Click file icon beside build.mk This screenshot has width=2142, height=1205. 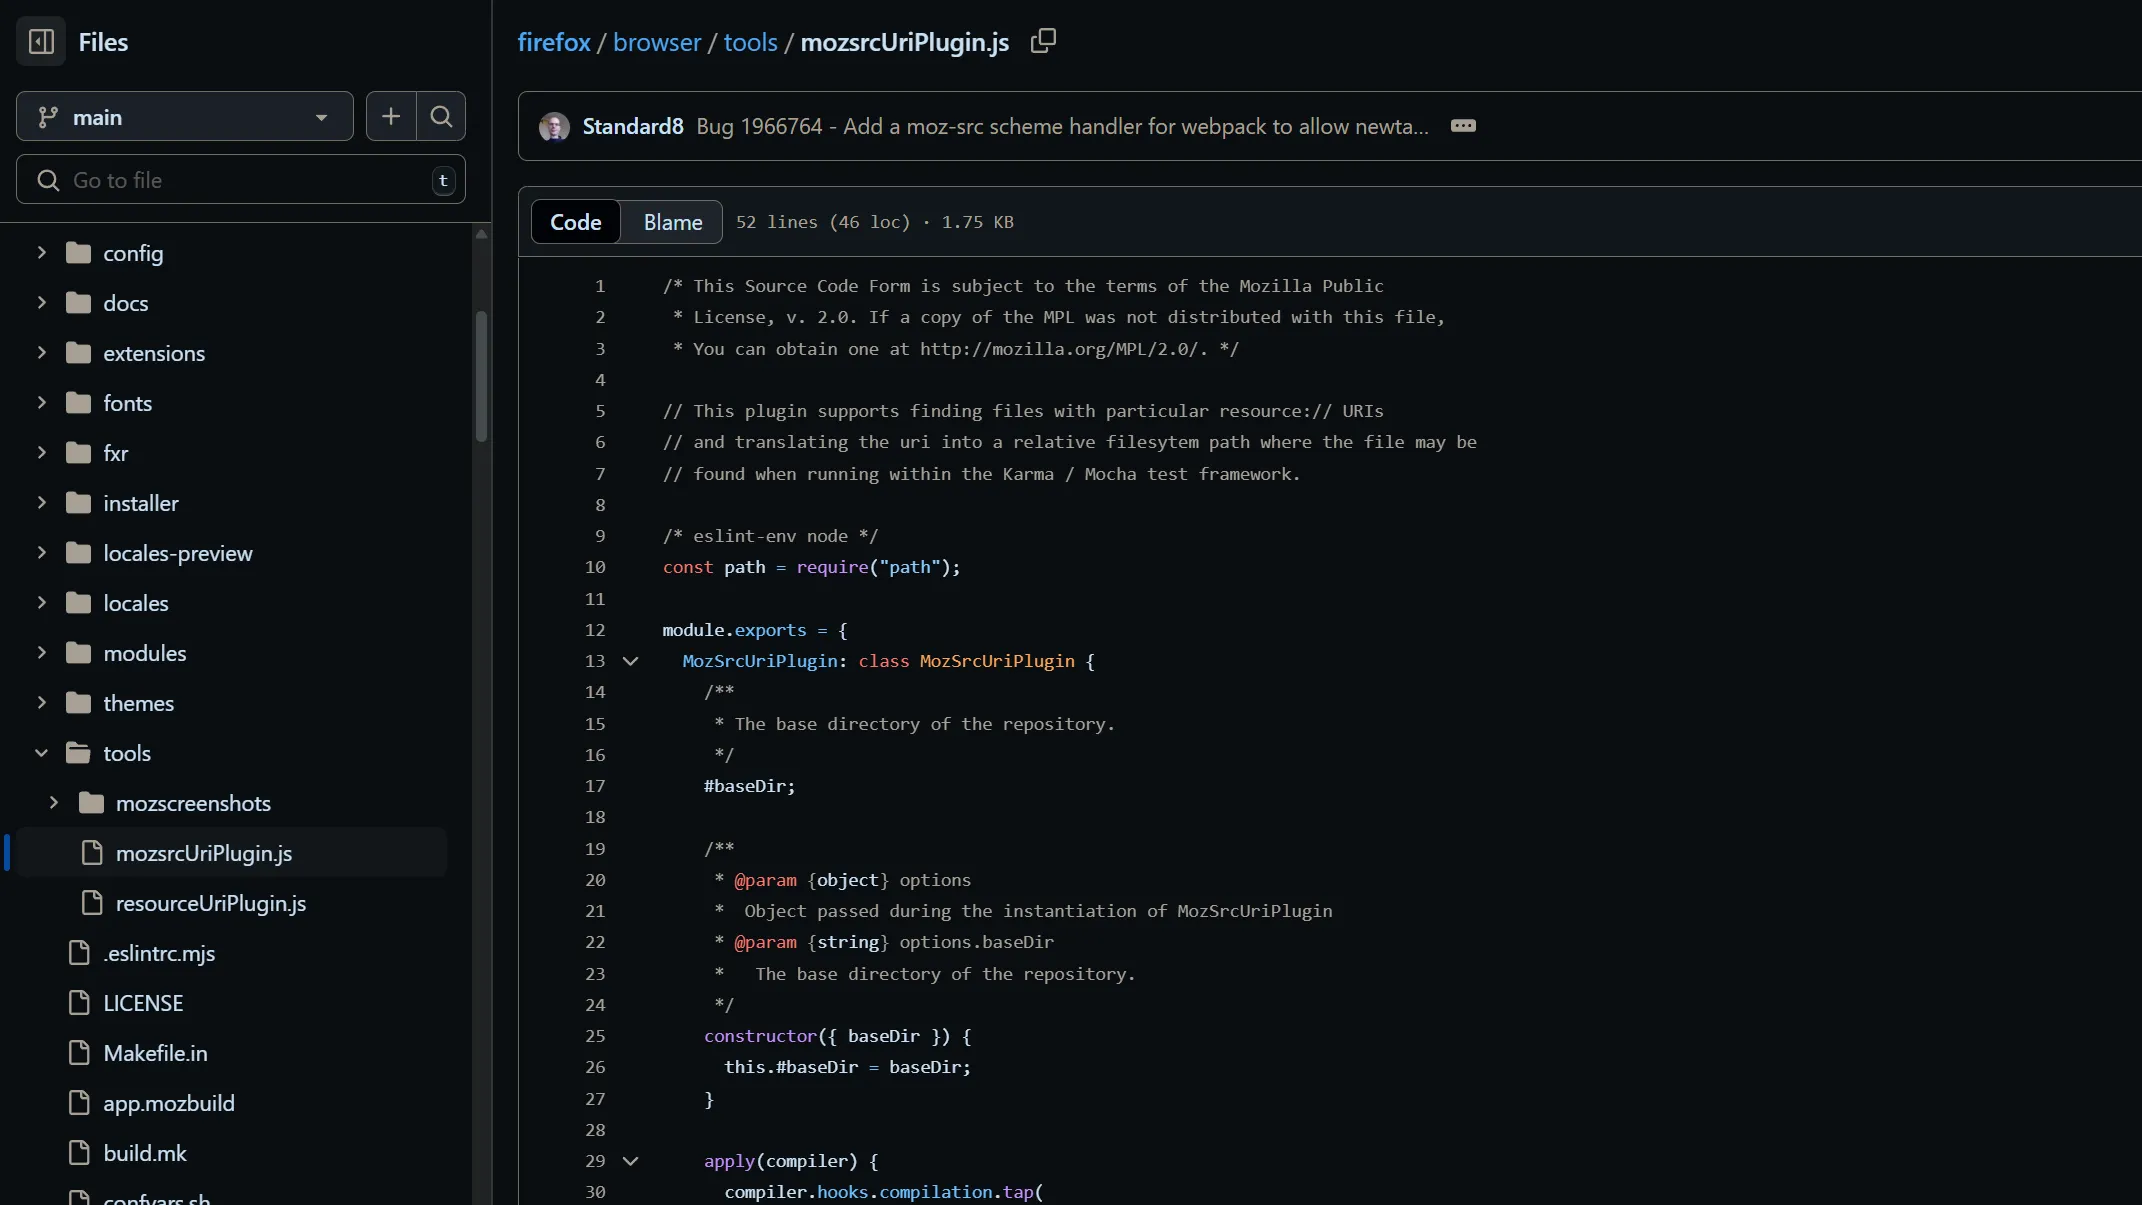(x=79, y=1153)
